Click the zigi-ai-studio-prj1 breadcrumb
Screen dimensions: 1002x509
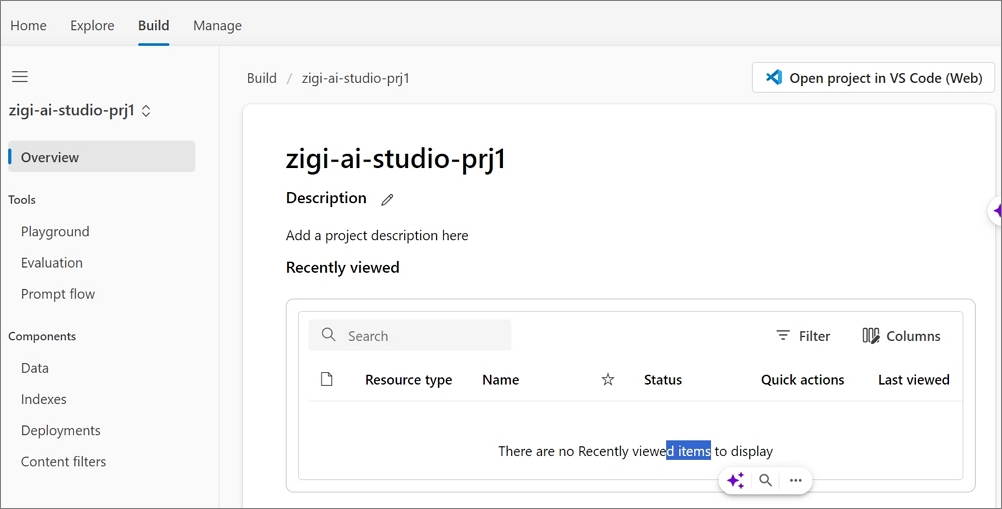pos(355,78)
